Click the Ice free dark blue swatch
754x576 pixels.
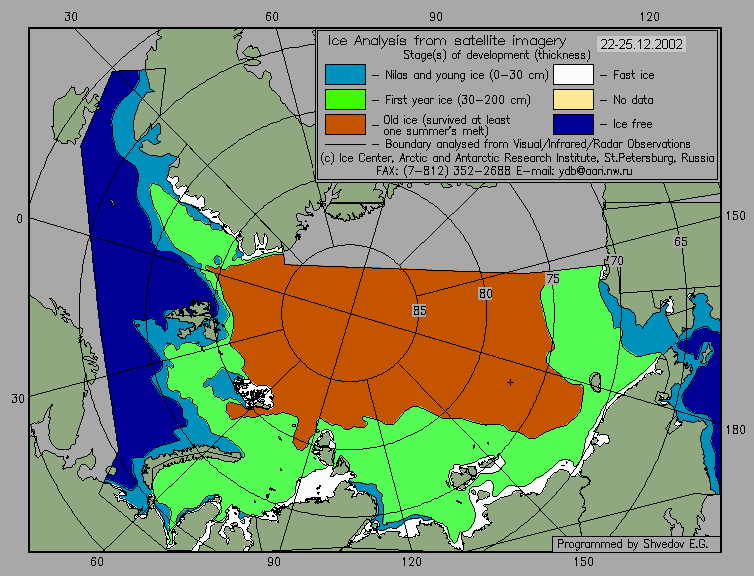tap(573, 124)
